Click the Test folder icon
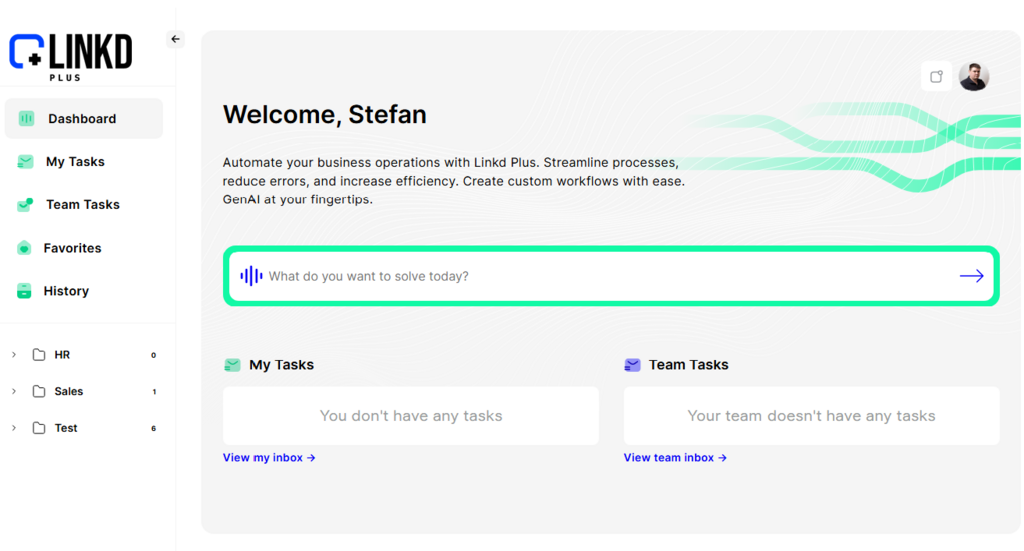 pos(39,428)
